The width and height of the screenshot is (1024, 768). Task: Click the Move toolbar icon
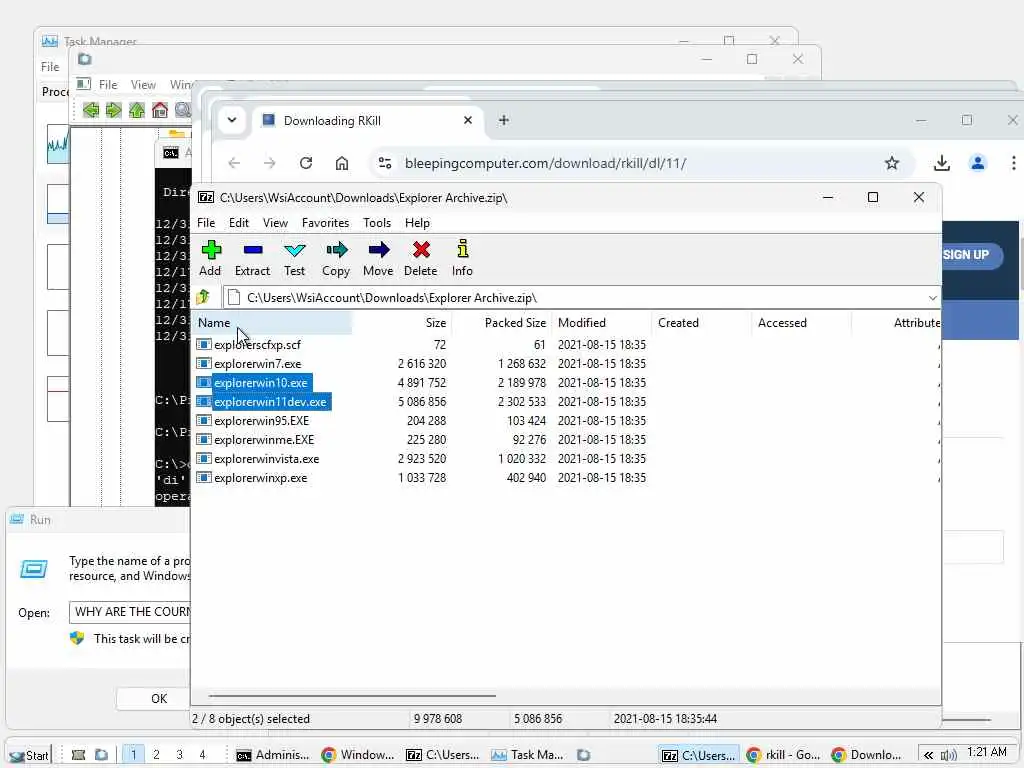378,259
